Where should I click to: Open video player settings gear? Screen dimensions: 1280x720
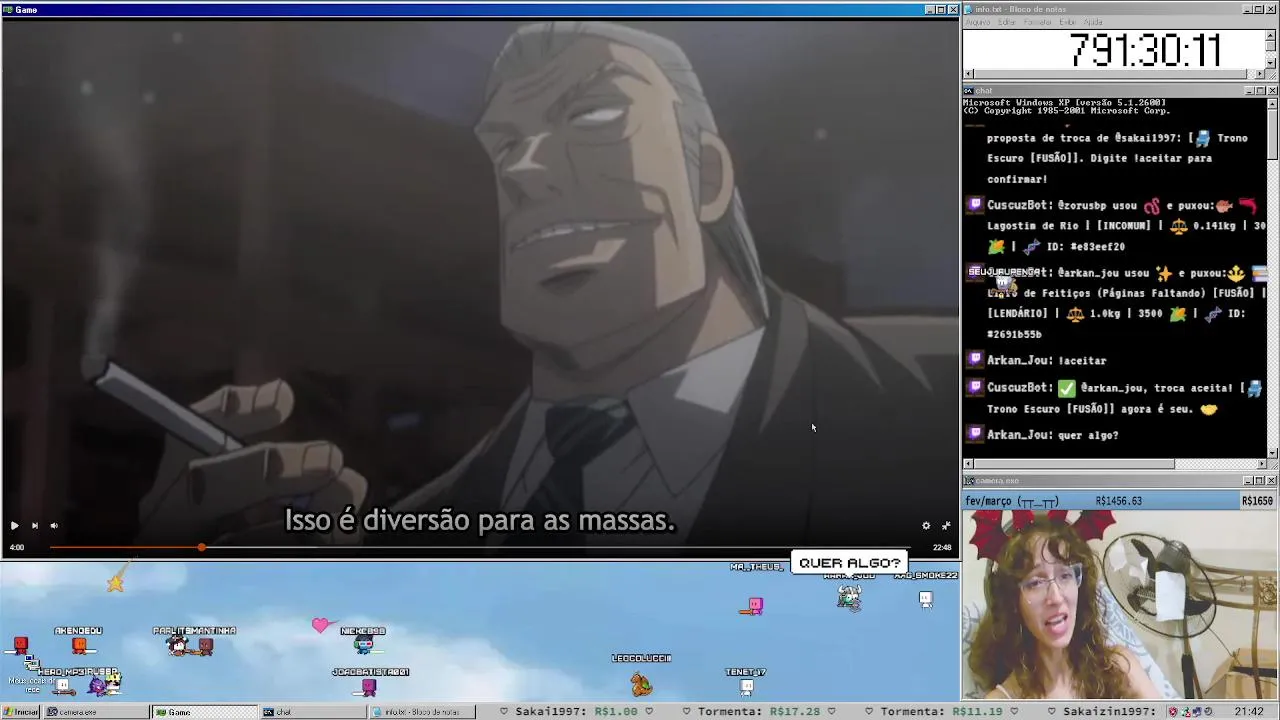926,525
